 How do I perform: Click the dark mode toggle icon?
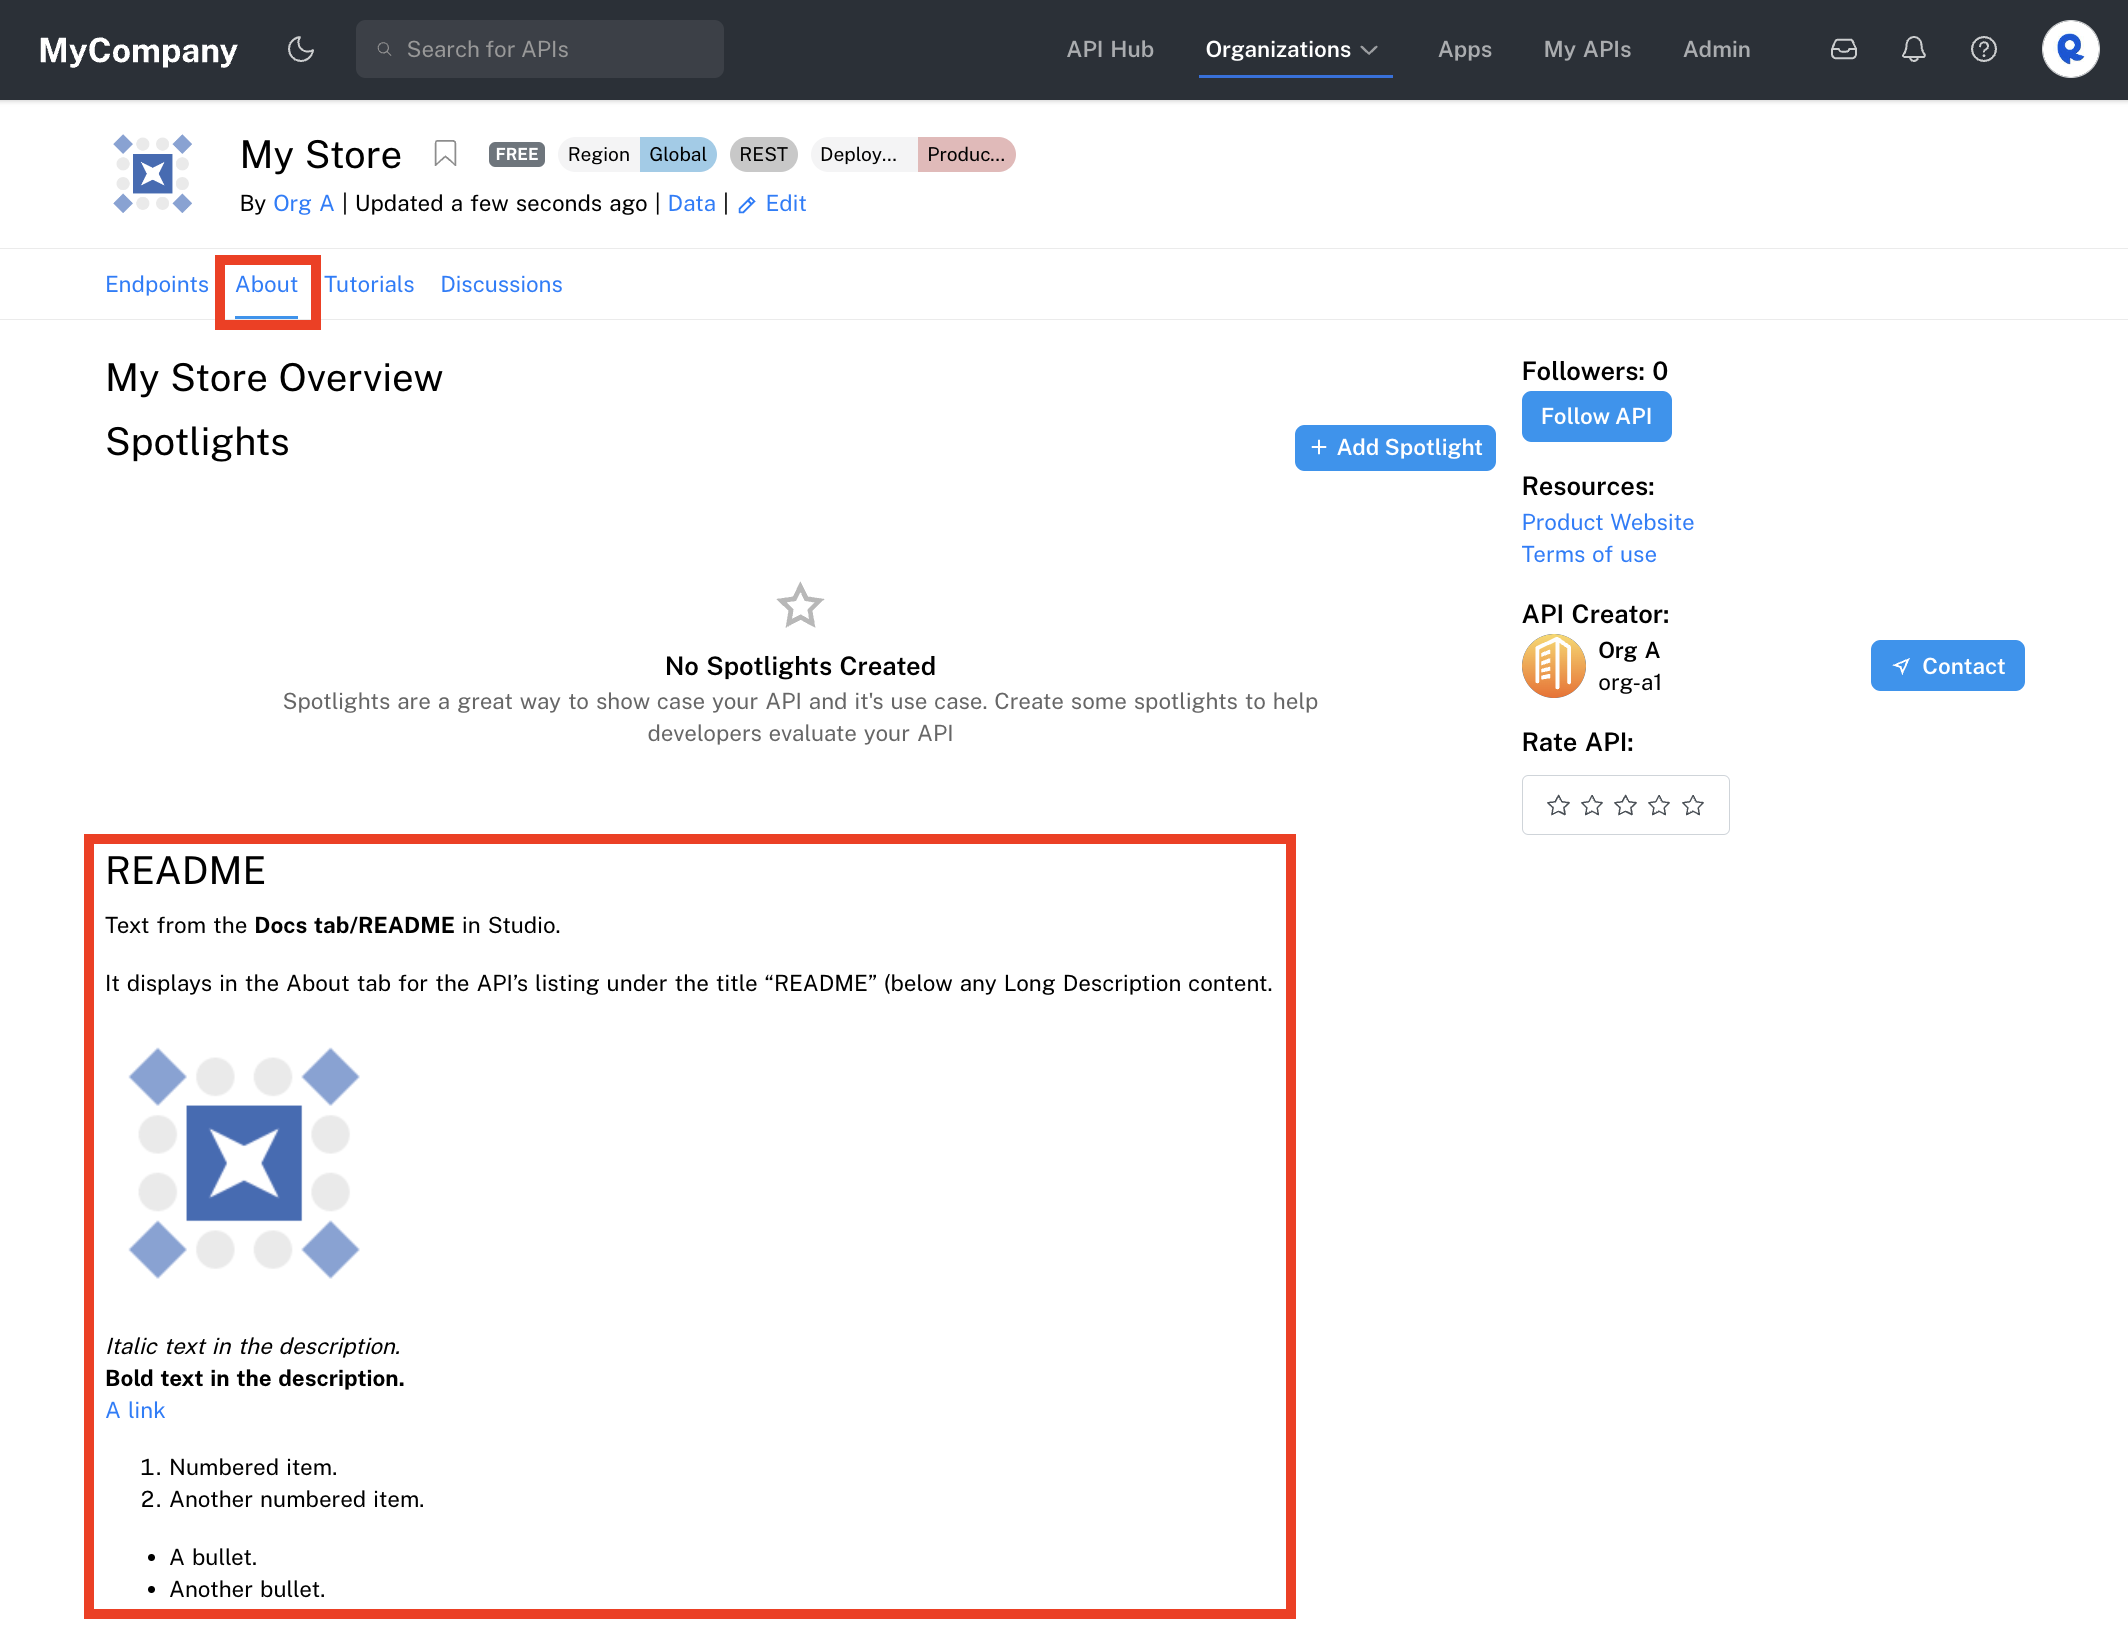(301, 48)
